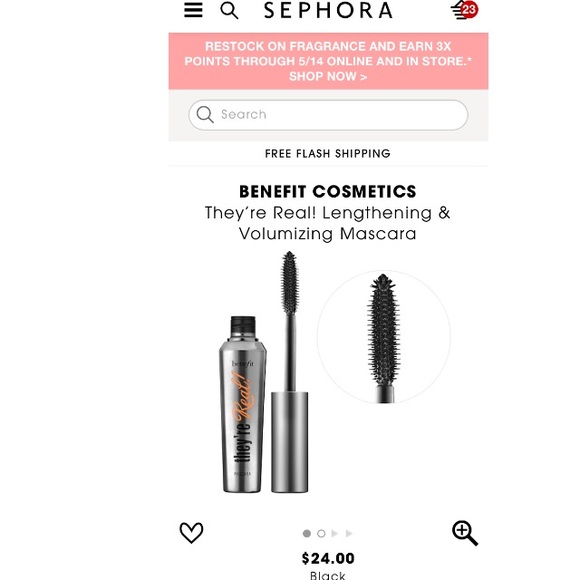The height and width of the screenshot is (580, 580).
Task: Play the first product video indicator
Action: tap(335, 533)
